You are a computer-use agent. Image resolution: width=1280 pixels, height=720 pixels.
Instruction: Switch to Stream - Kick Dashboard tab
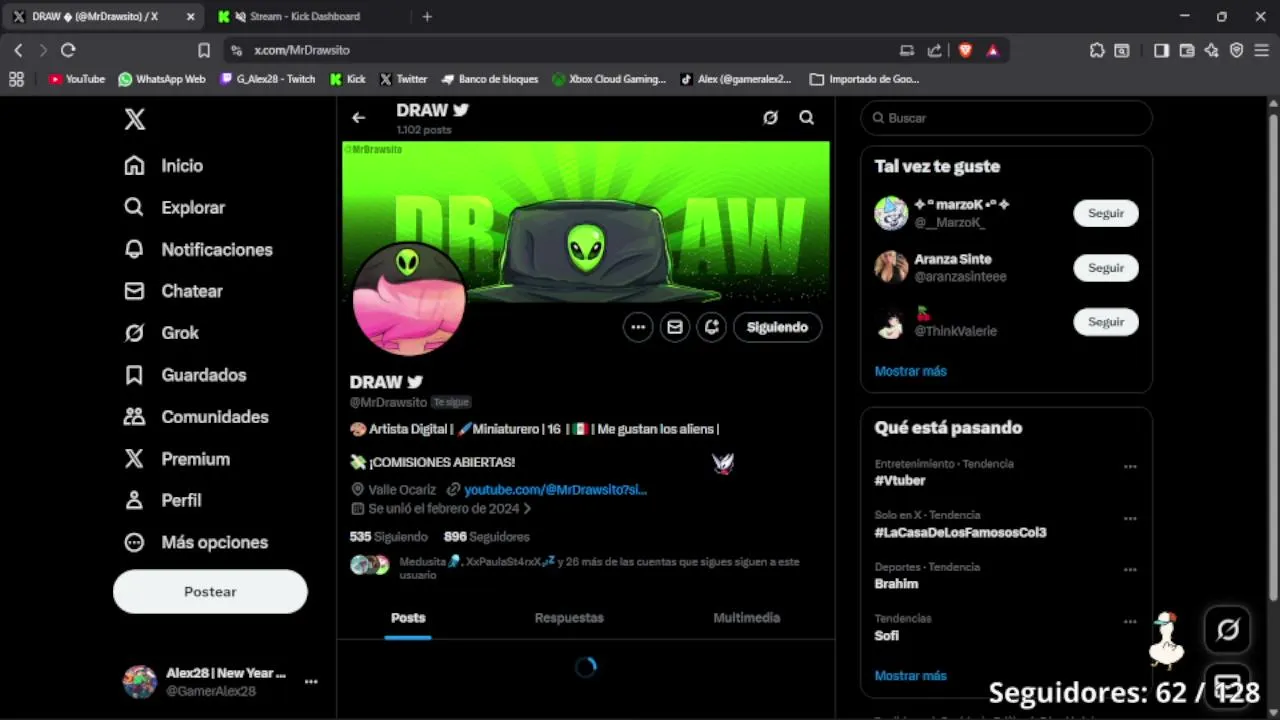tap(307, 16)
